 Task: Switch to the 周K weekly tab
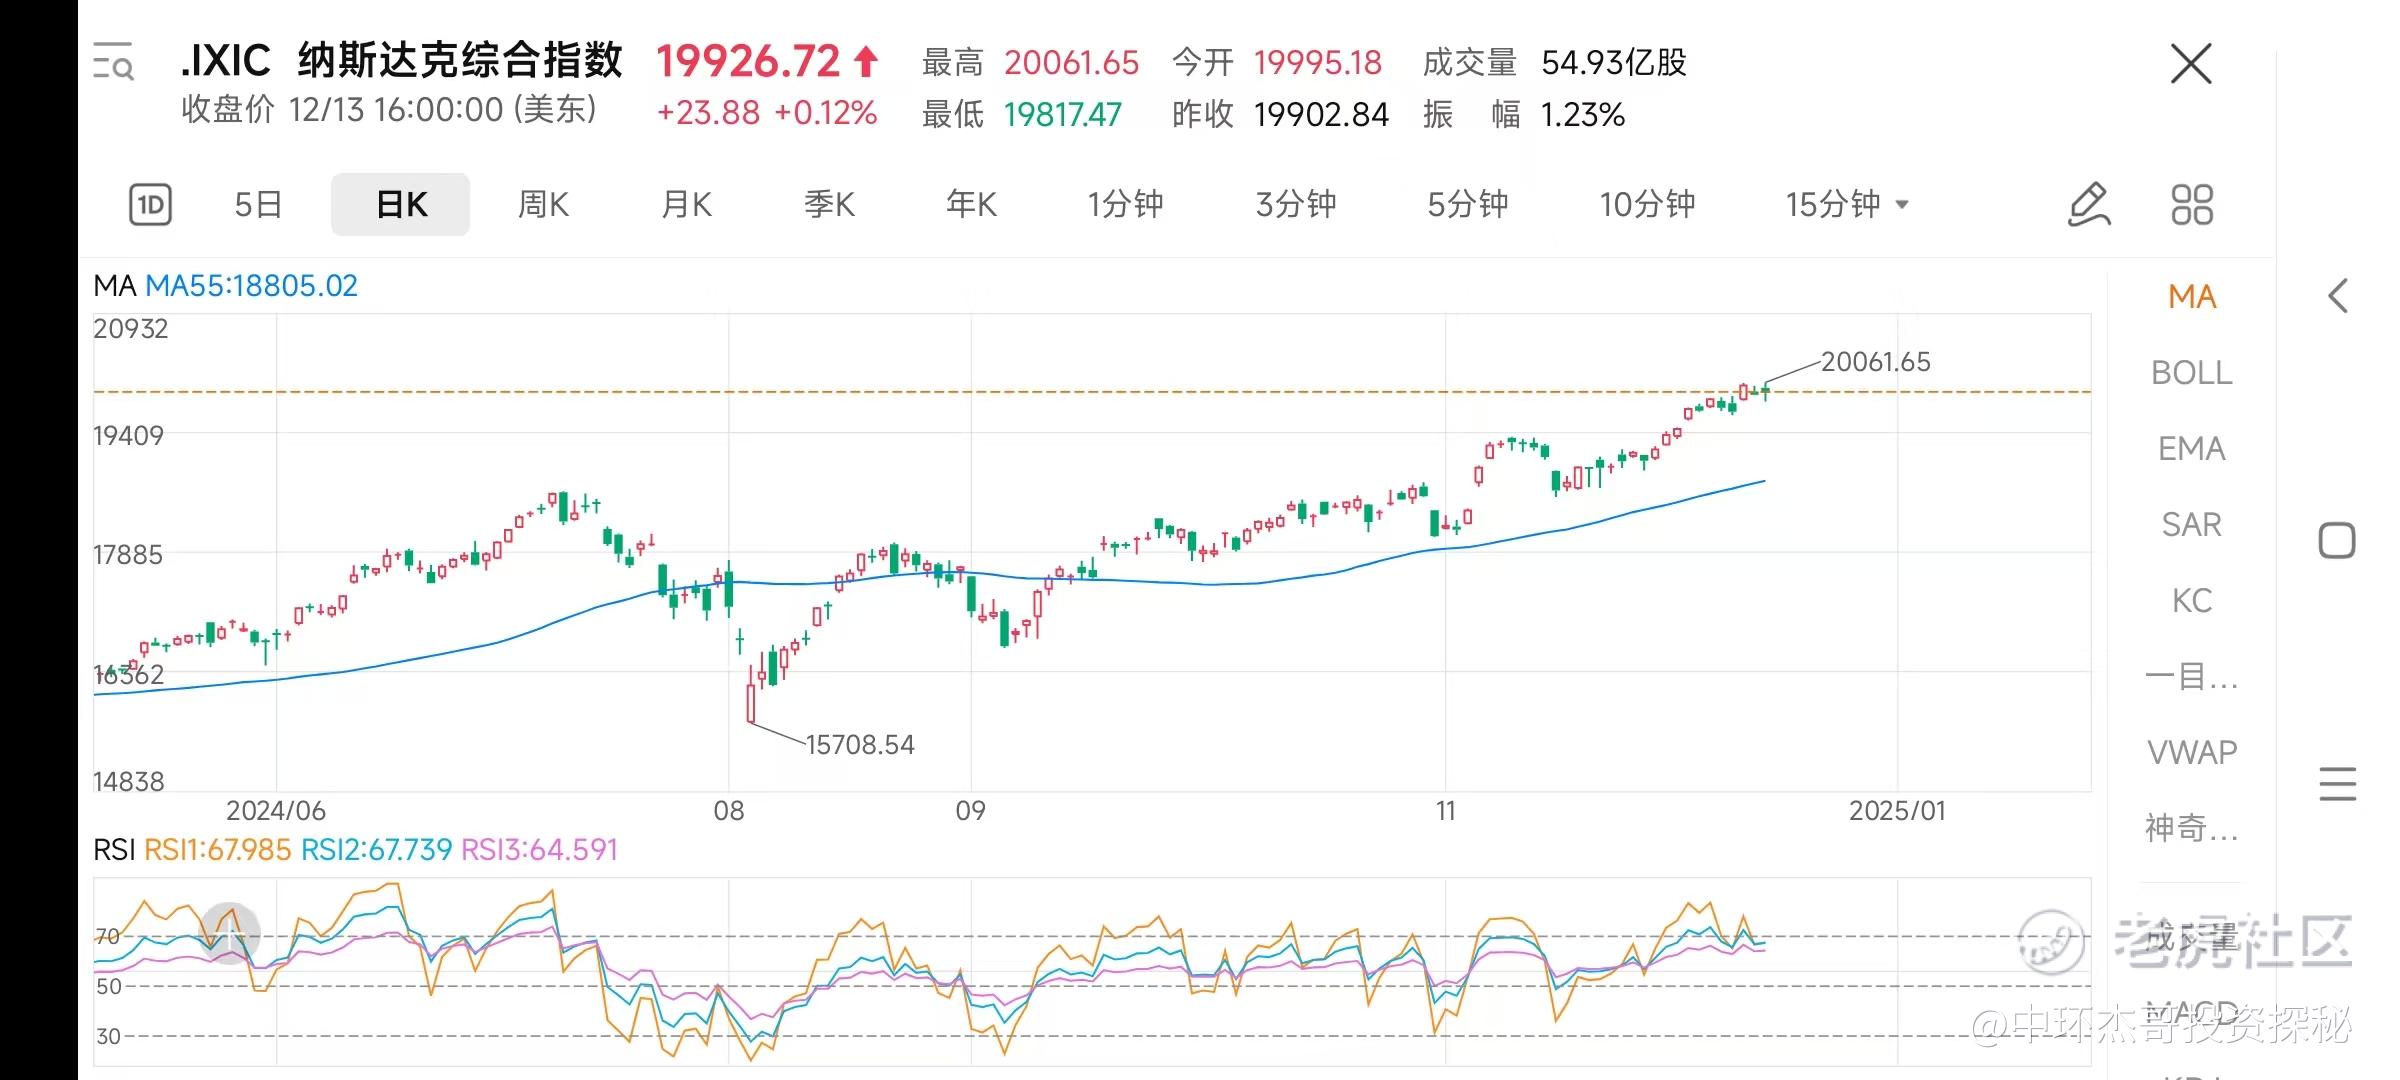(x=543, y=205)
